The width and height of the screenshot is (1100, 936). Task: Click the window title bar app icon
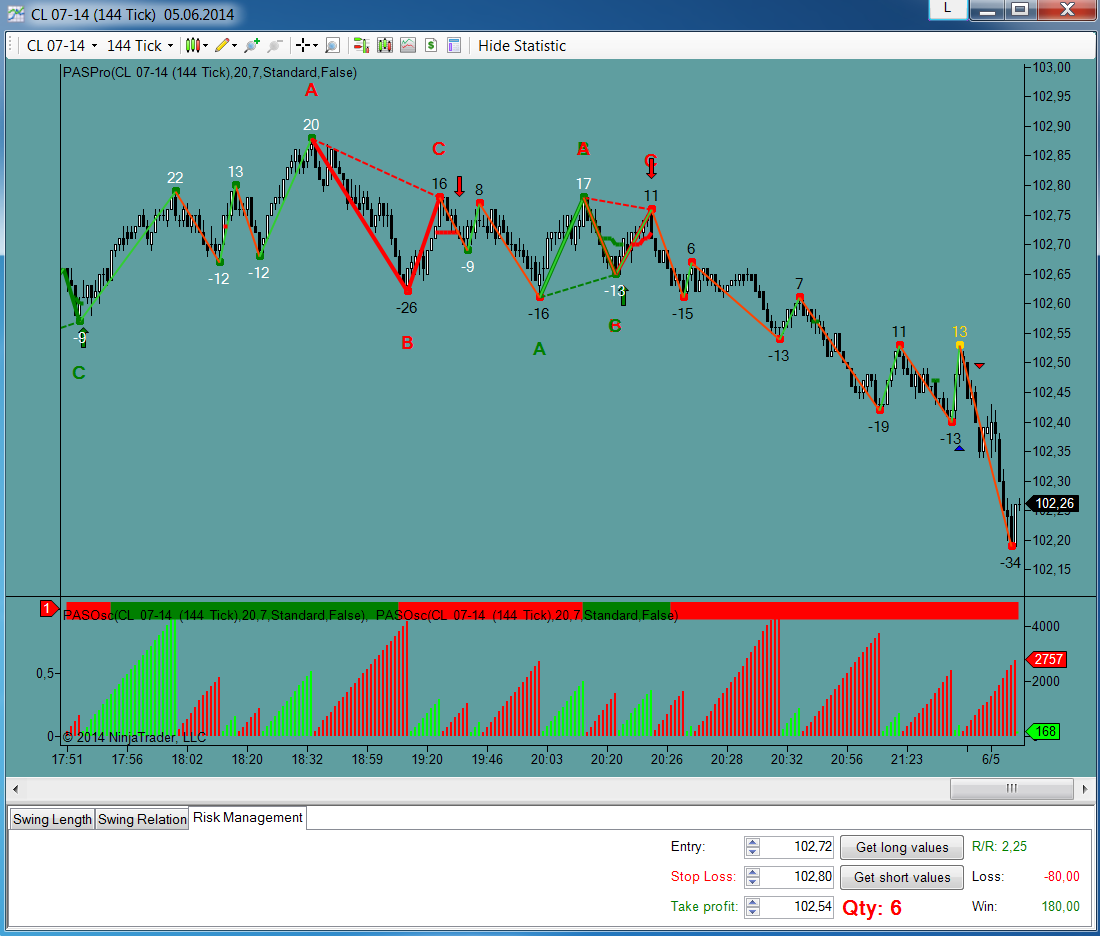(x=16, y=14)
